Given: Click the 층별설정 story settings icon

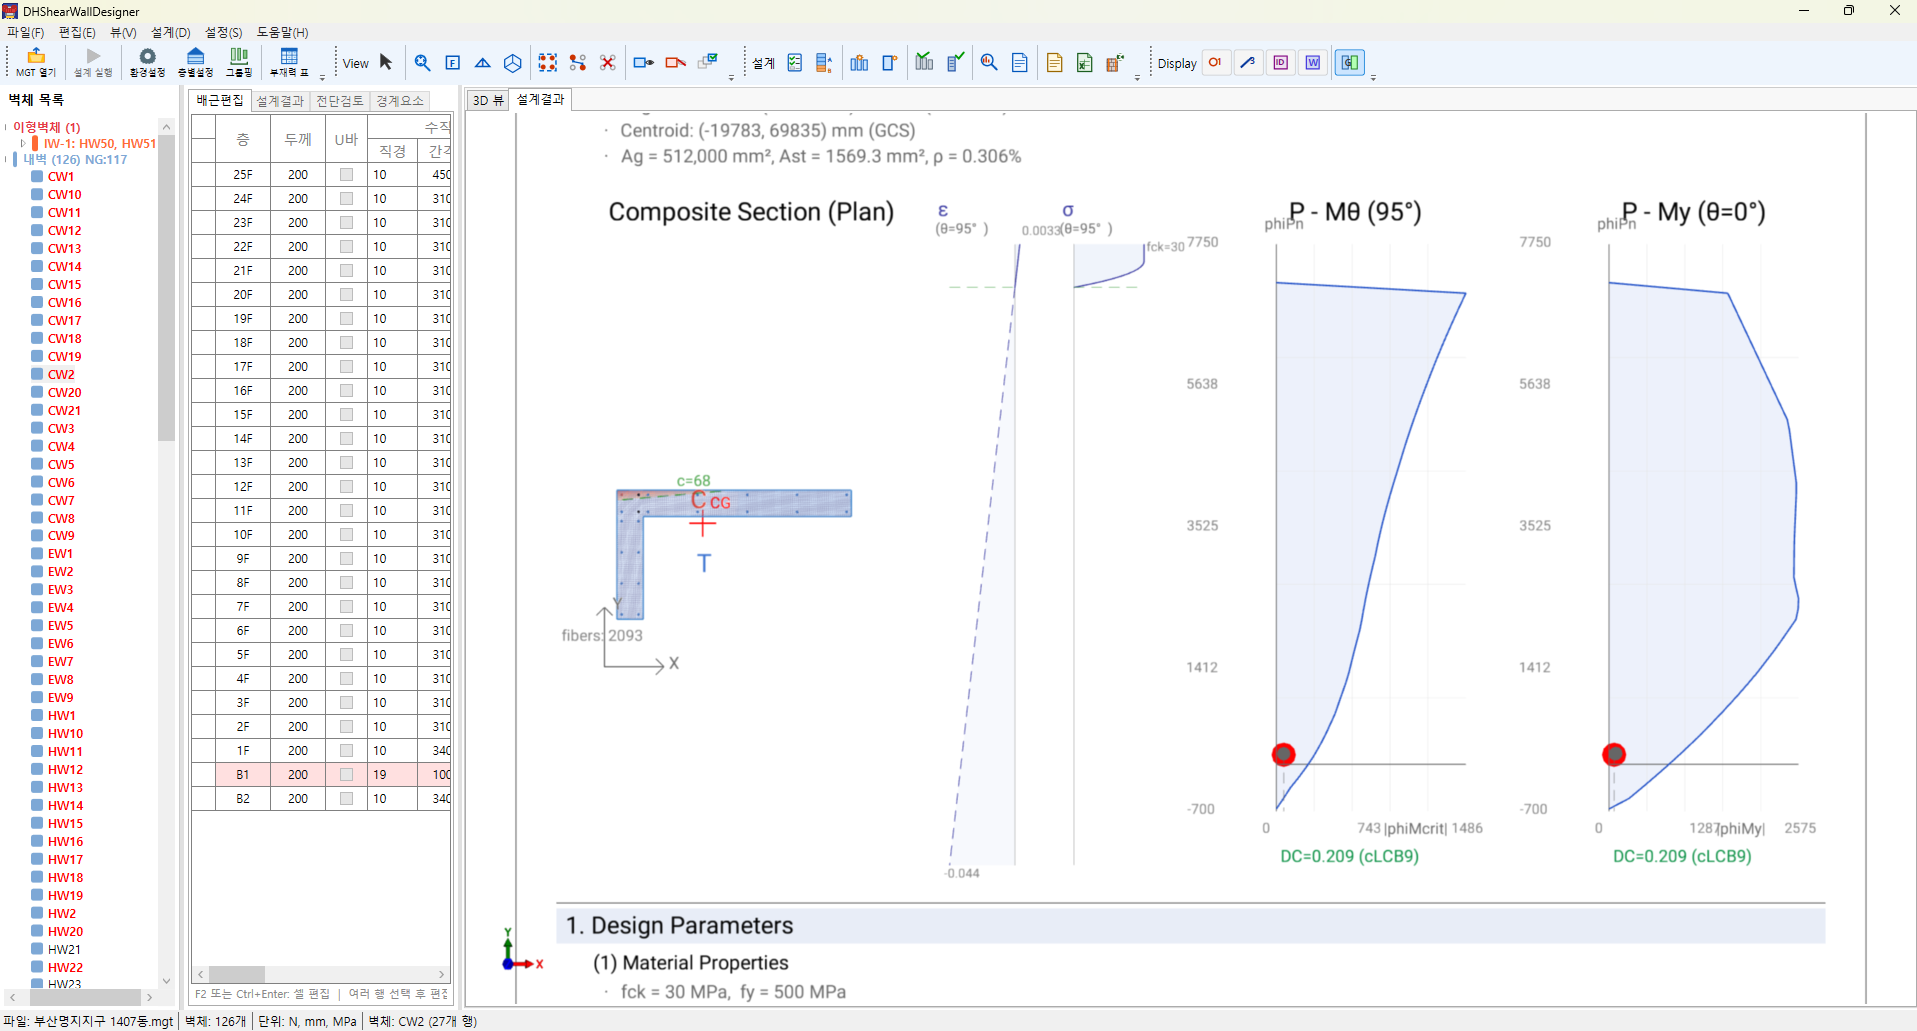Looking at the screenshot, I should point(195,62).
